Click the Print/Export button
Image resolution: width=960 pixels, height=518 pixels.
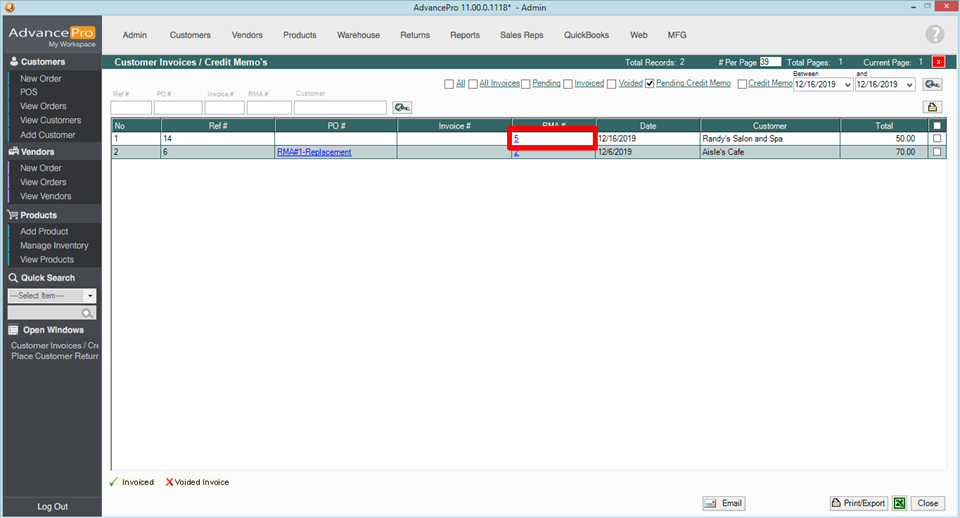coord(859,503)
